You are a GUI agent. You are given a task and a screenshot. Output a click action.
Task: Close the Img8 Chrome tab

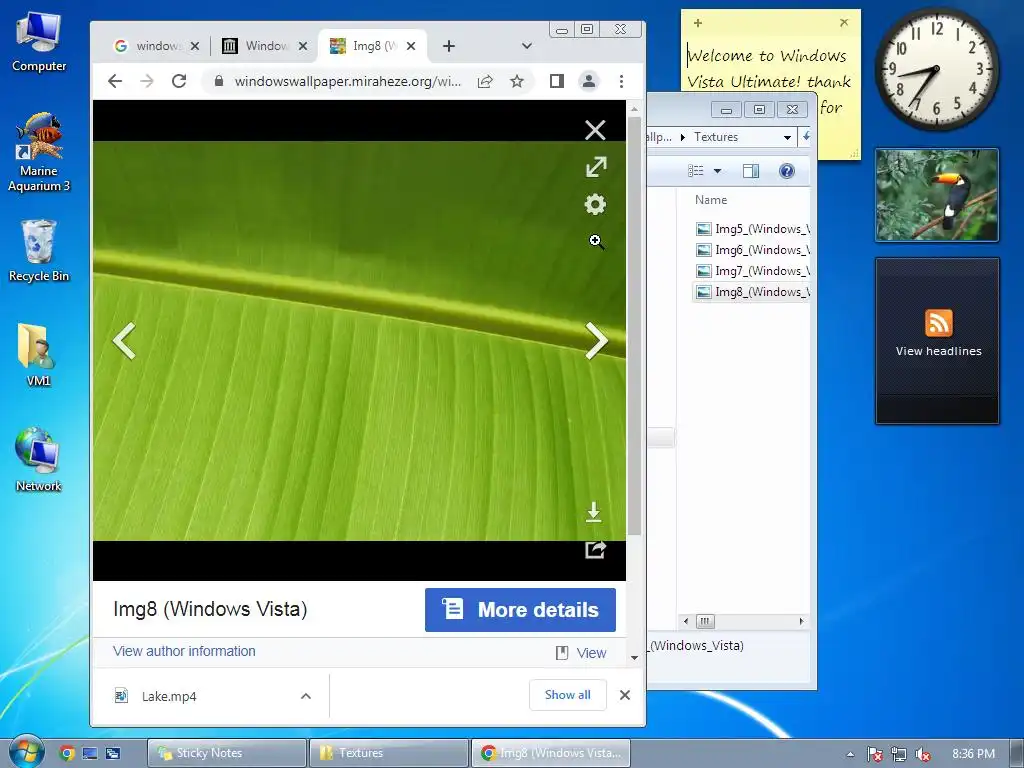point(411,46)
